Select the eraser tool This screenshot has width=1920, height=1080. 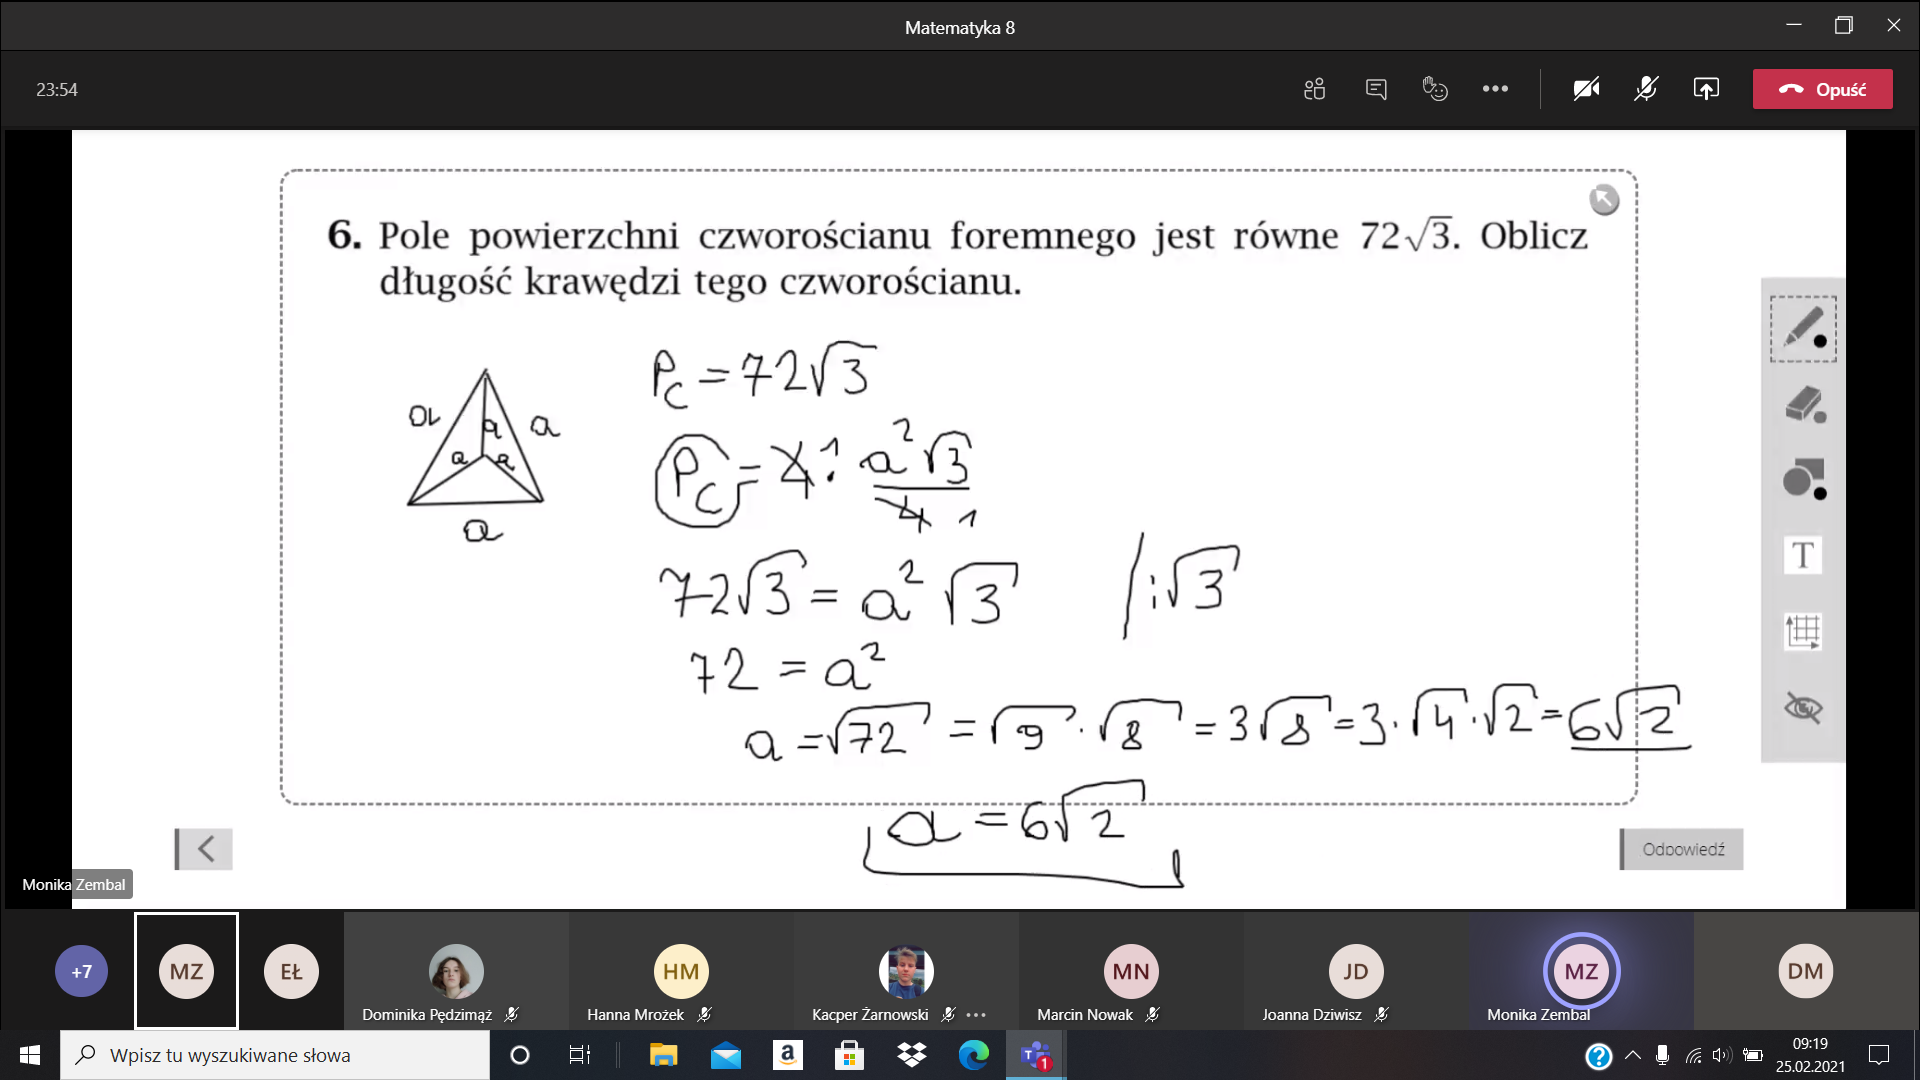coord(1803,405)
